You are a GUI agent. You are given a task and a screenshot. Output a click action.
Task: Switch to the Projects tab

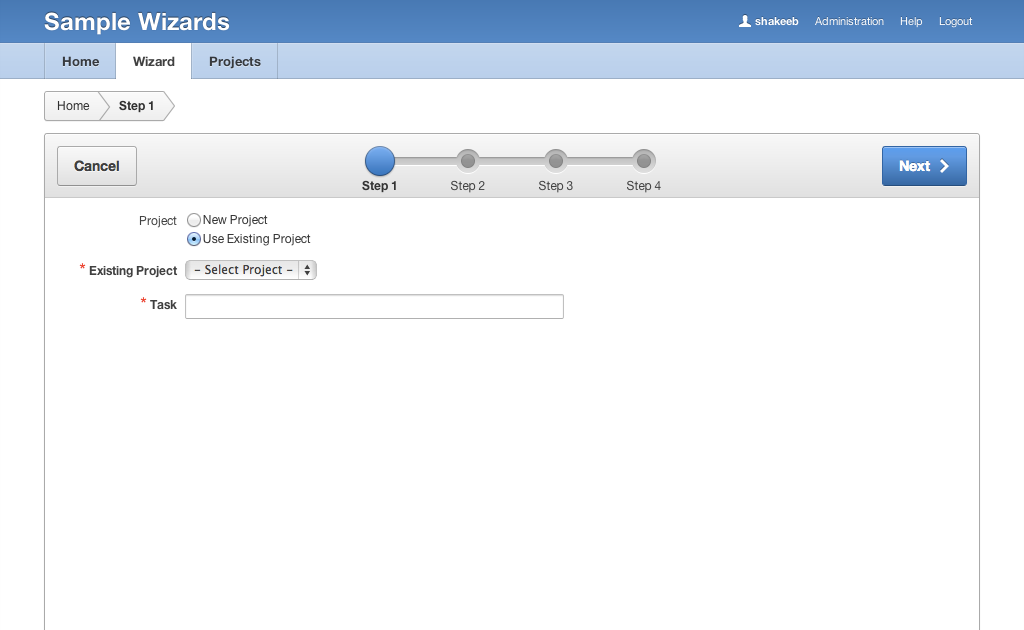tap(235, 61)
